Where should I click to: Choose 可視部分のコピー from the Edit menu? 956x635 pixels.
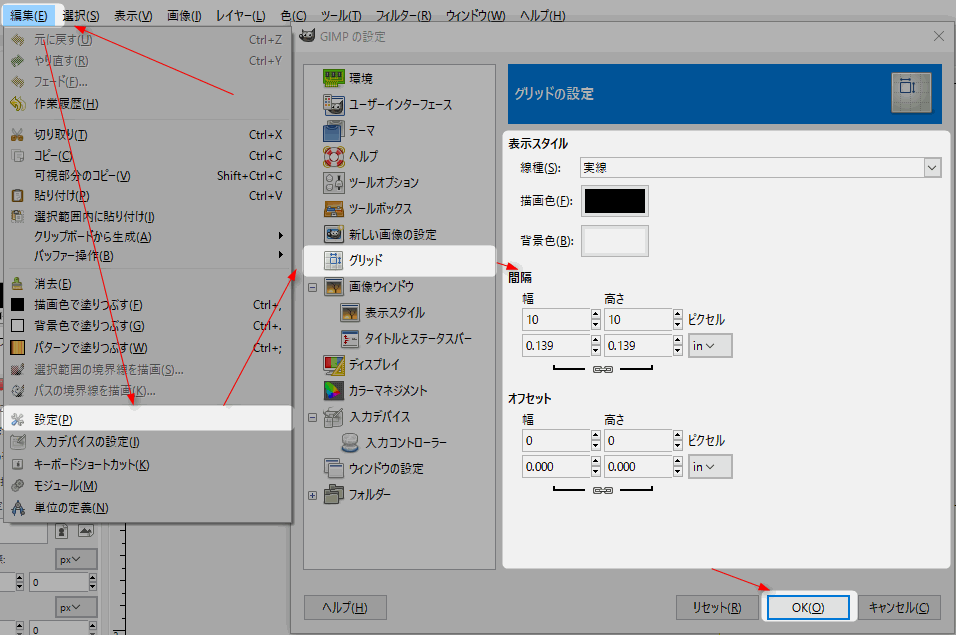tap(148, 176)
